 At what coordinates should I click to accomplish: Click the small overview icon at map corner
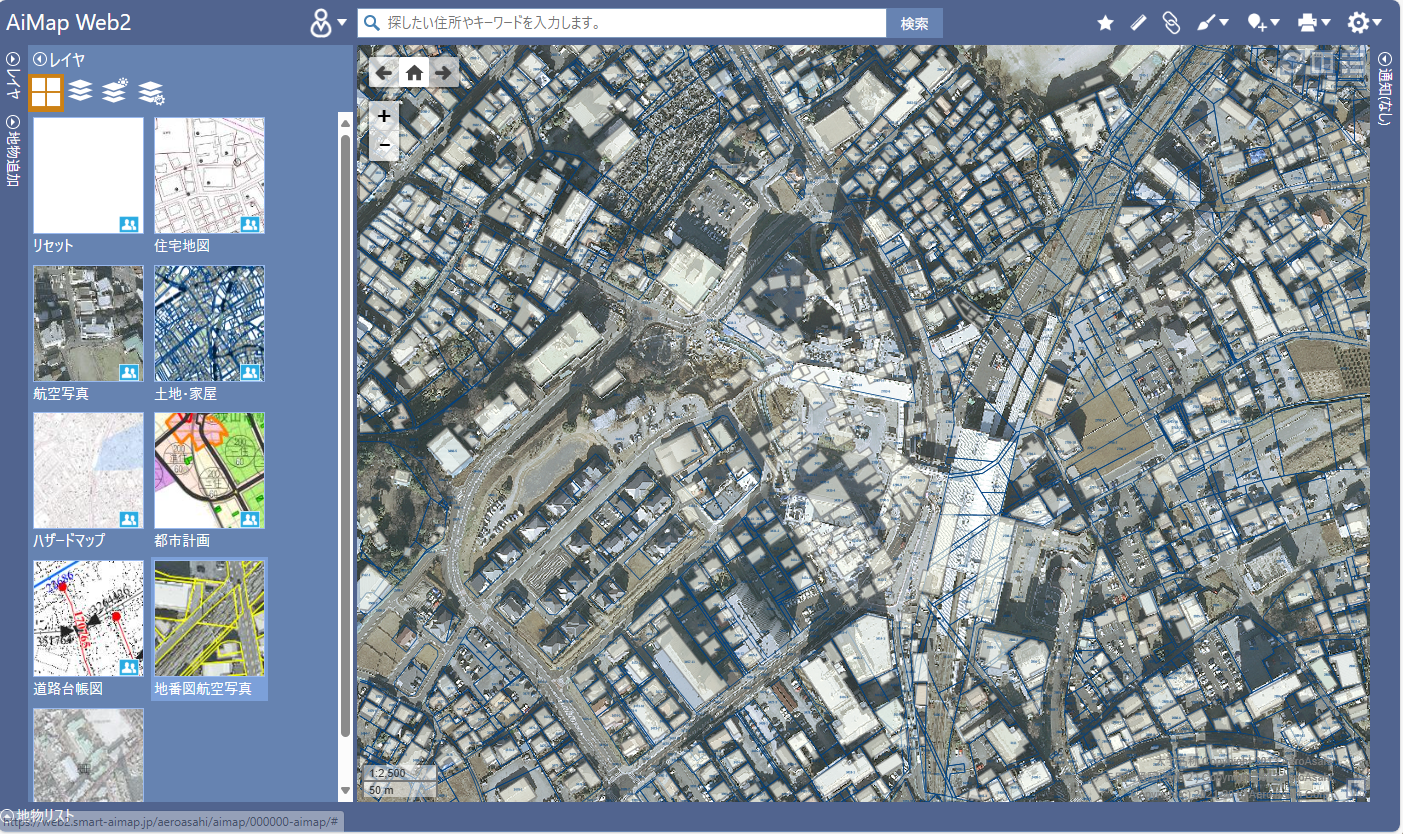(1357, 788)
